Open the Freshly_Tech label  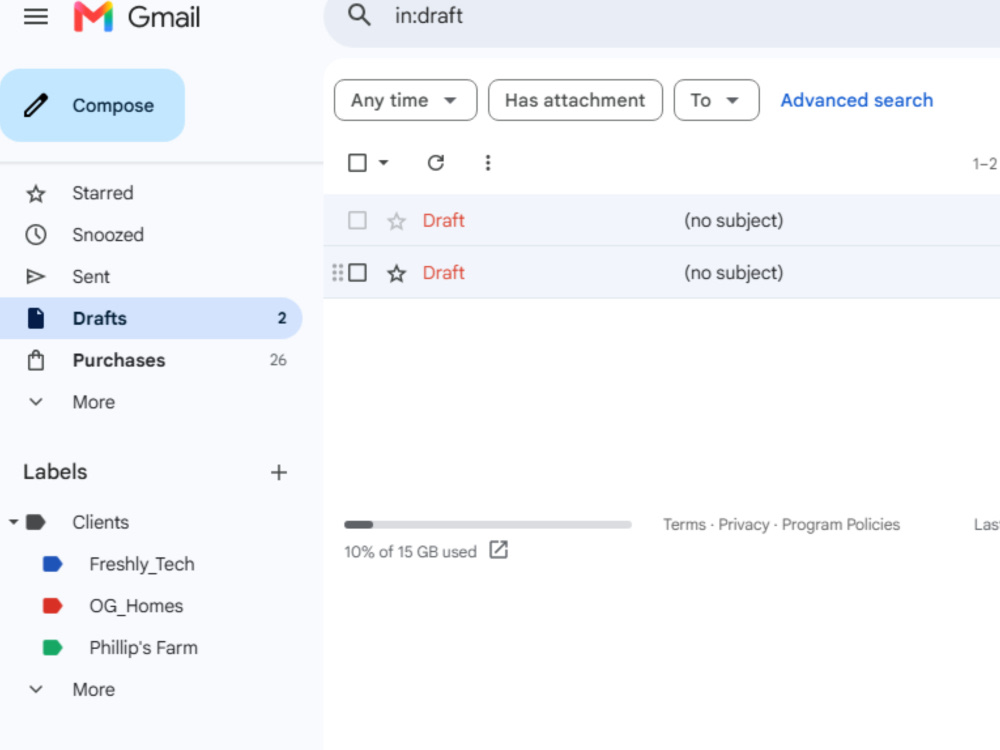click(x=142, y=564)
